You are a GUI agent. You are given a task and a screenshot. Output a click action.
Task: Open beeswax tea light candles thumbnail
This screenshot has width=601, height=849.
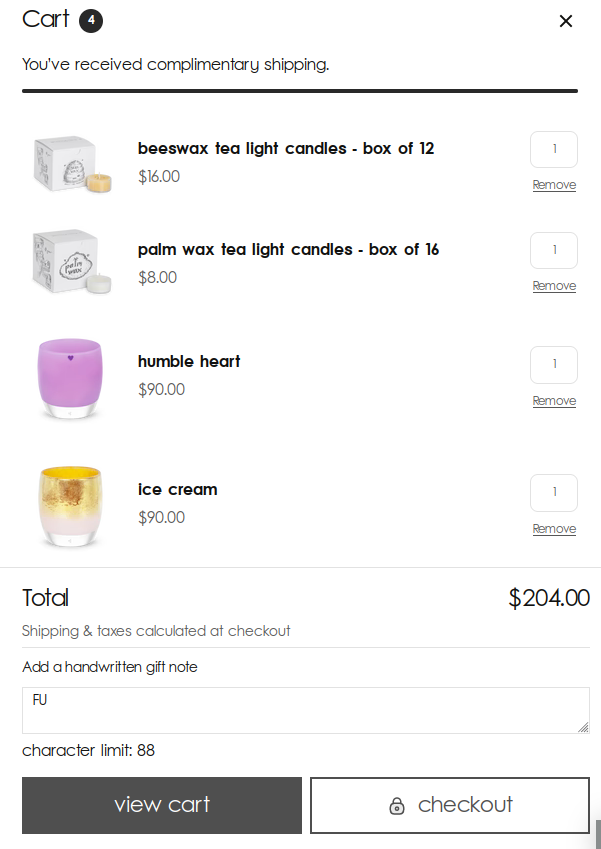click(70, 163)
